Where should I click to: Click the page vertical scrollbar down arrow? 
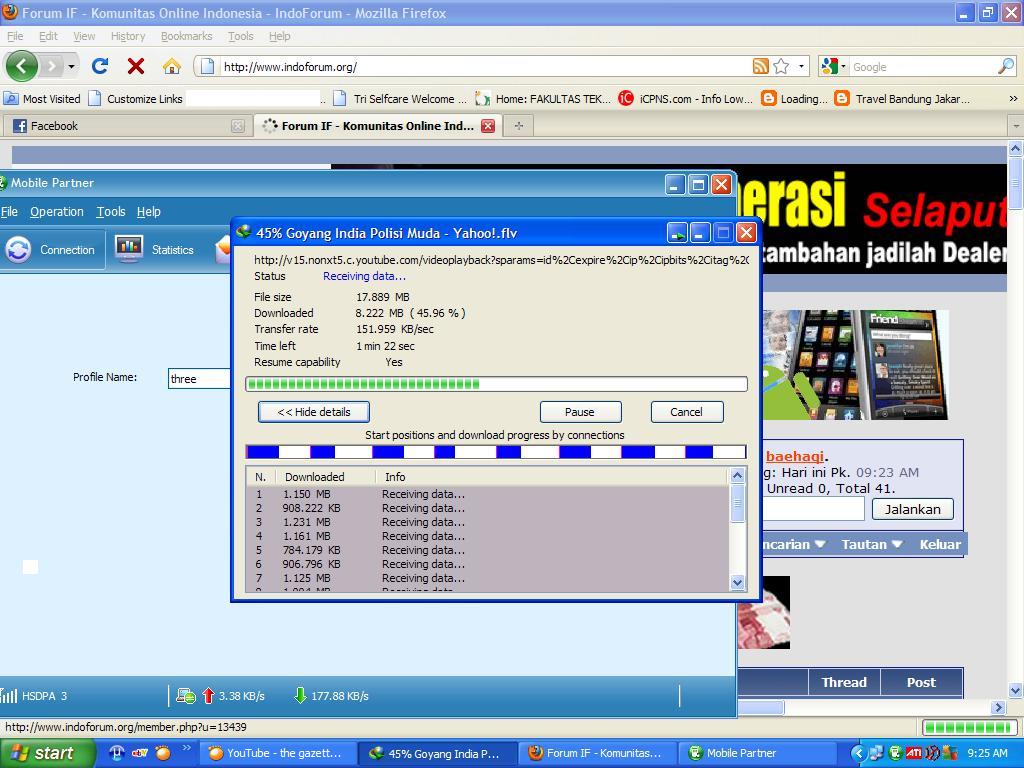(1016, 690)
